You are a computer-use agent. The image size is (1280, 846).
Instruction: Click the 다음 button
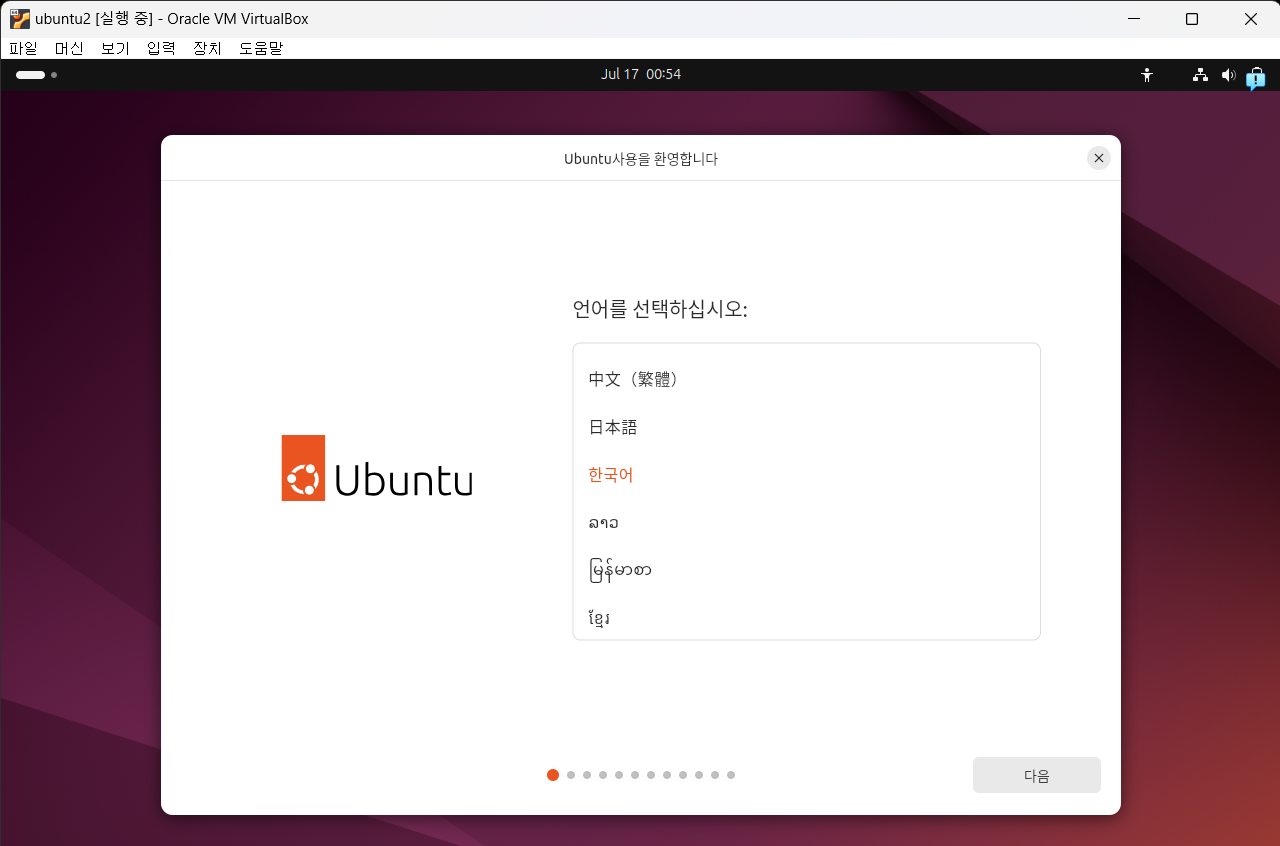click(x=1036, y=775)
